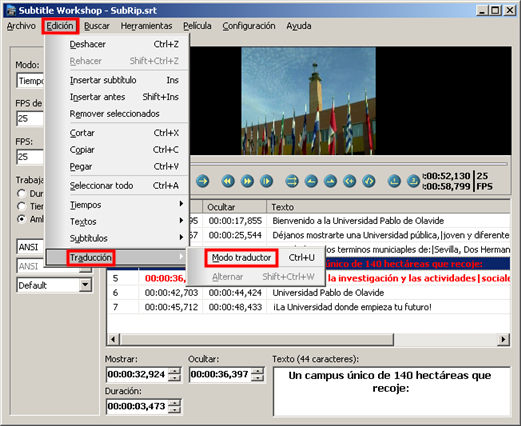The width and height of the screenshot is (521, 426).
Task: Open the first ANSI charset combo box
Action: tap(30, 247)
